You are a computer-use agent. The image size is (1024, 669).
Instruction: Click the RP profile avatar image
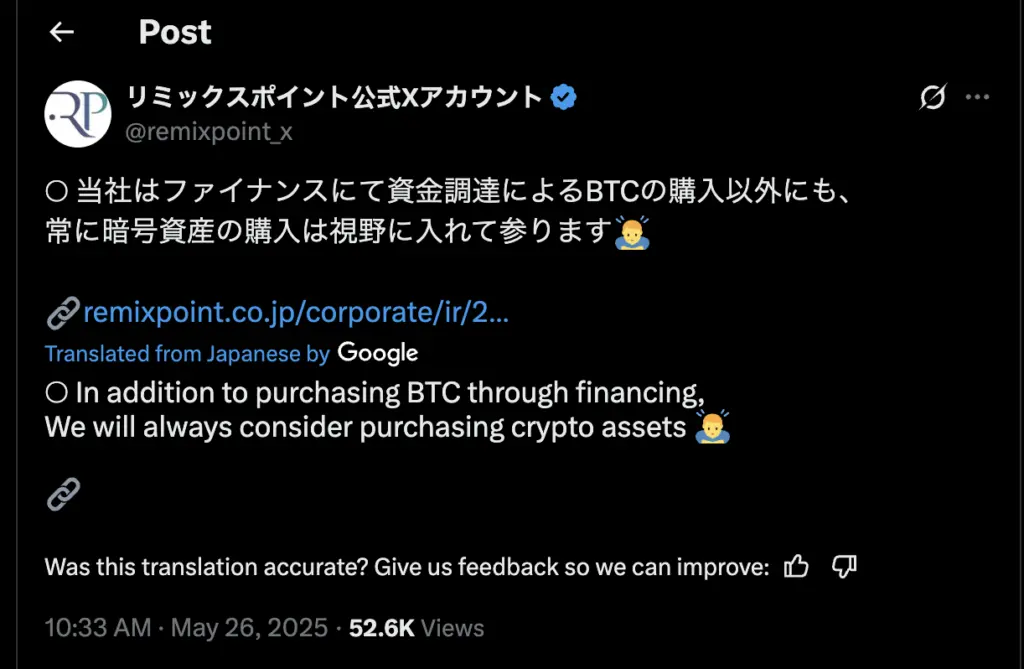pos(78,113)
